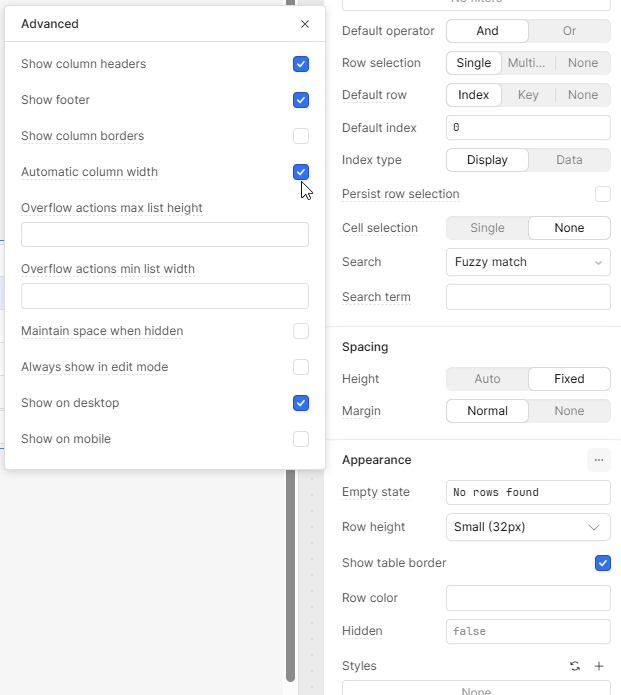This screenshot has height=695, width=621.
Task: Click the Styles reset icon
Action: (574, 666)
